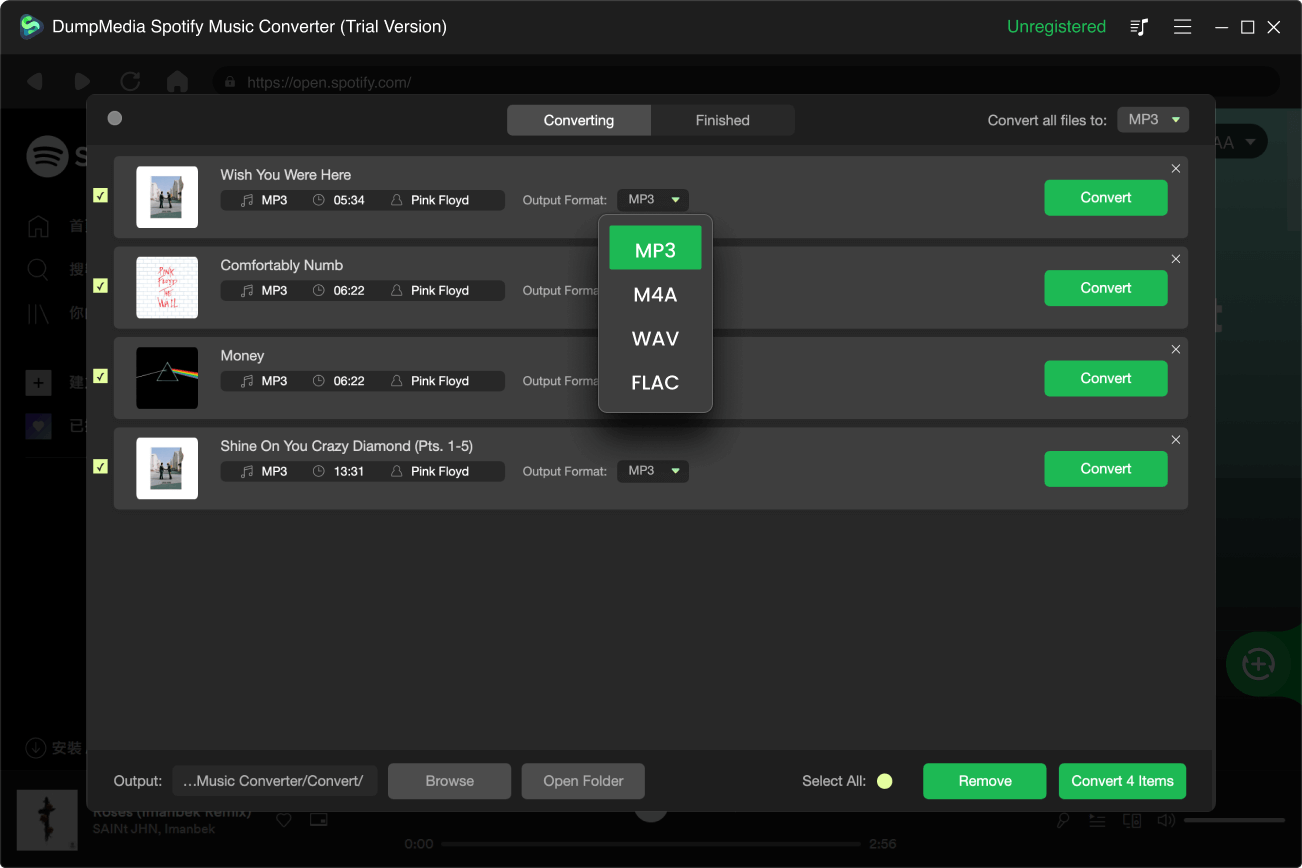The width and height of the screenshot is (1302, 868).
Task: Select FLAC from the open format dropdown
Action: tap(654, 382)
